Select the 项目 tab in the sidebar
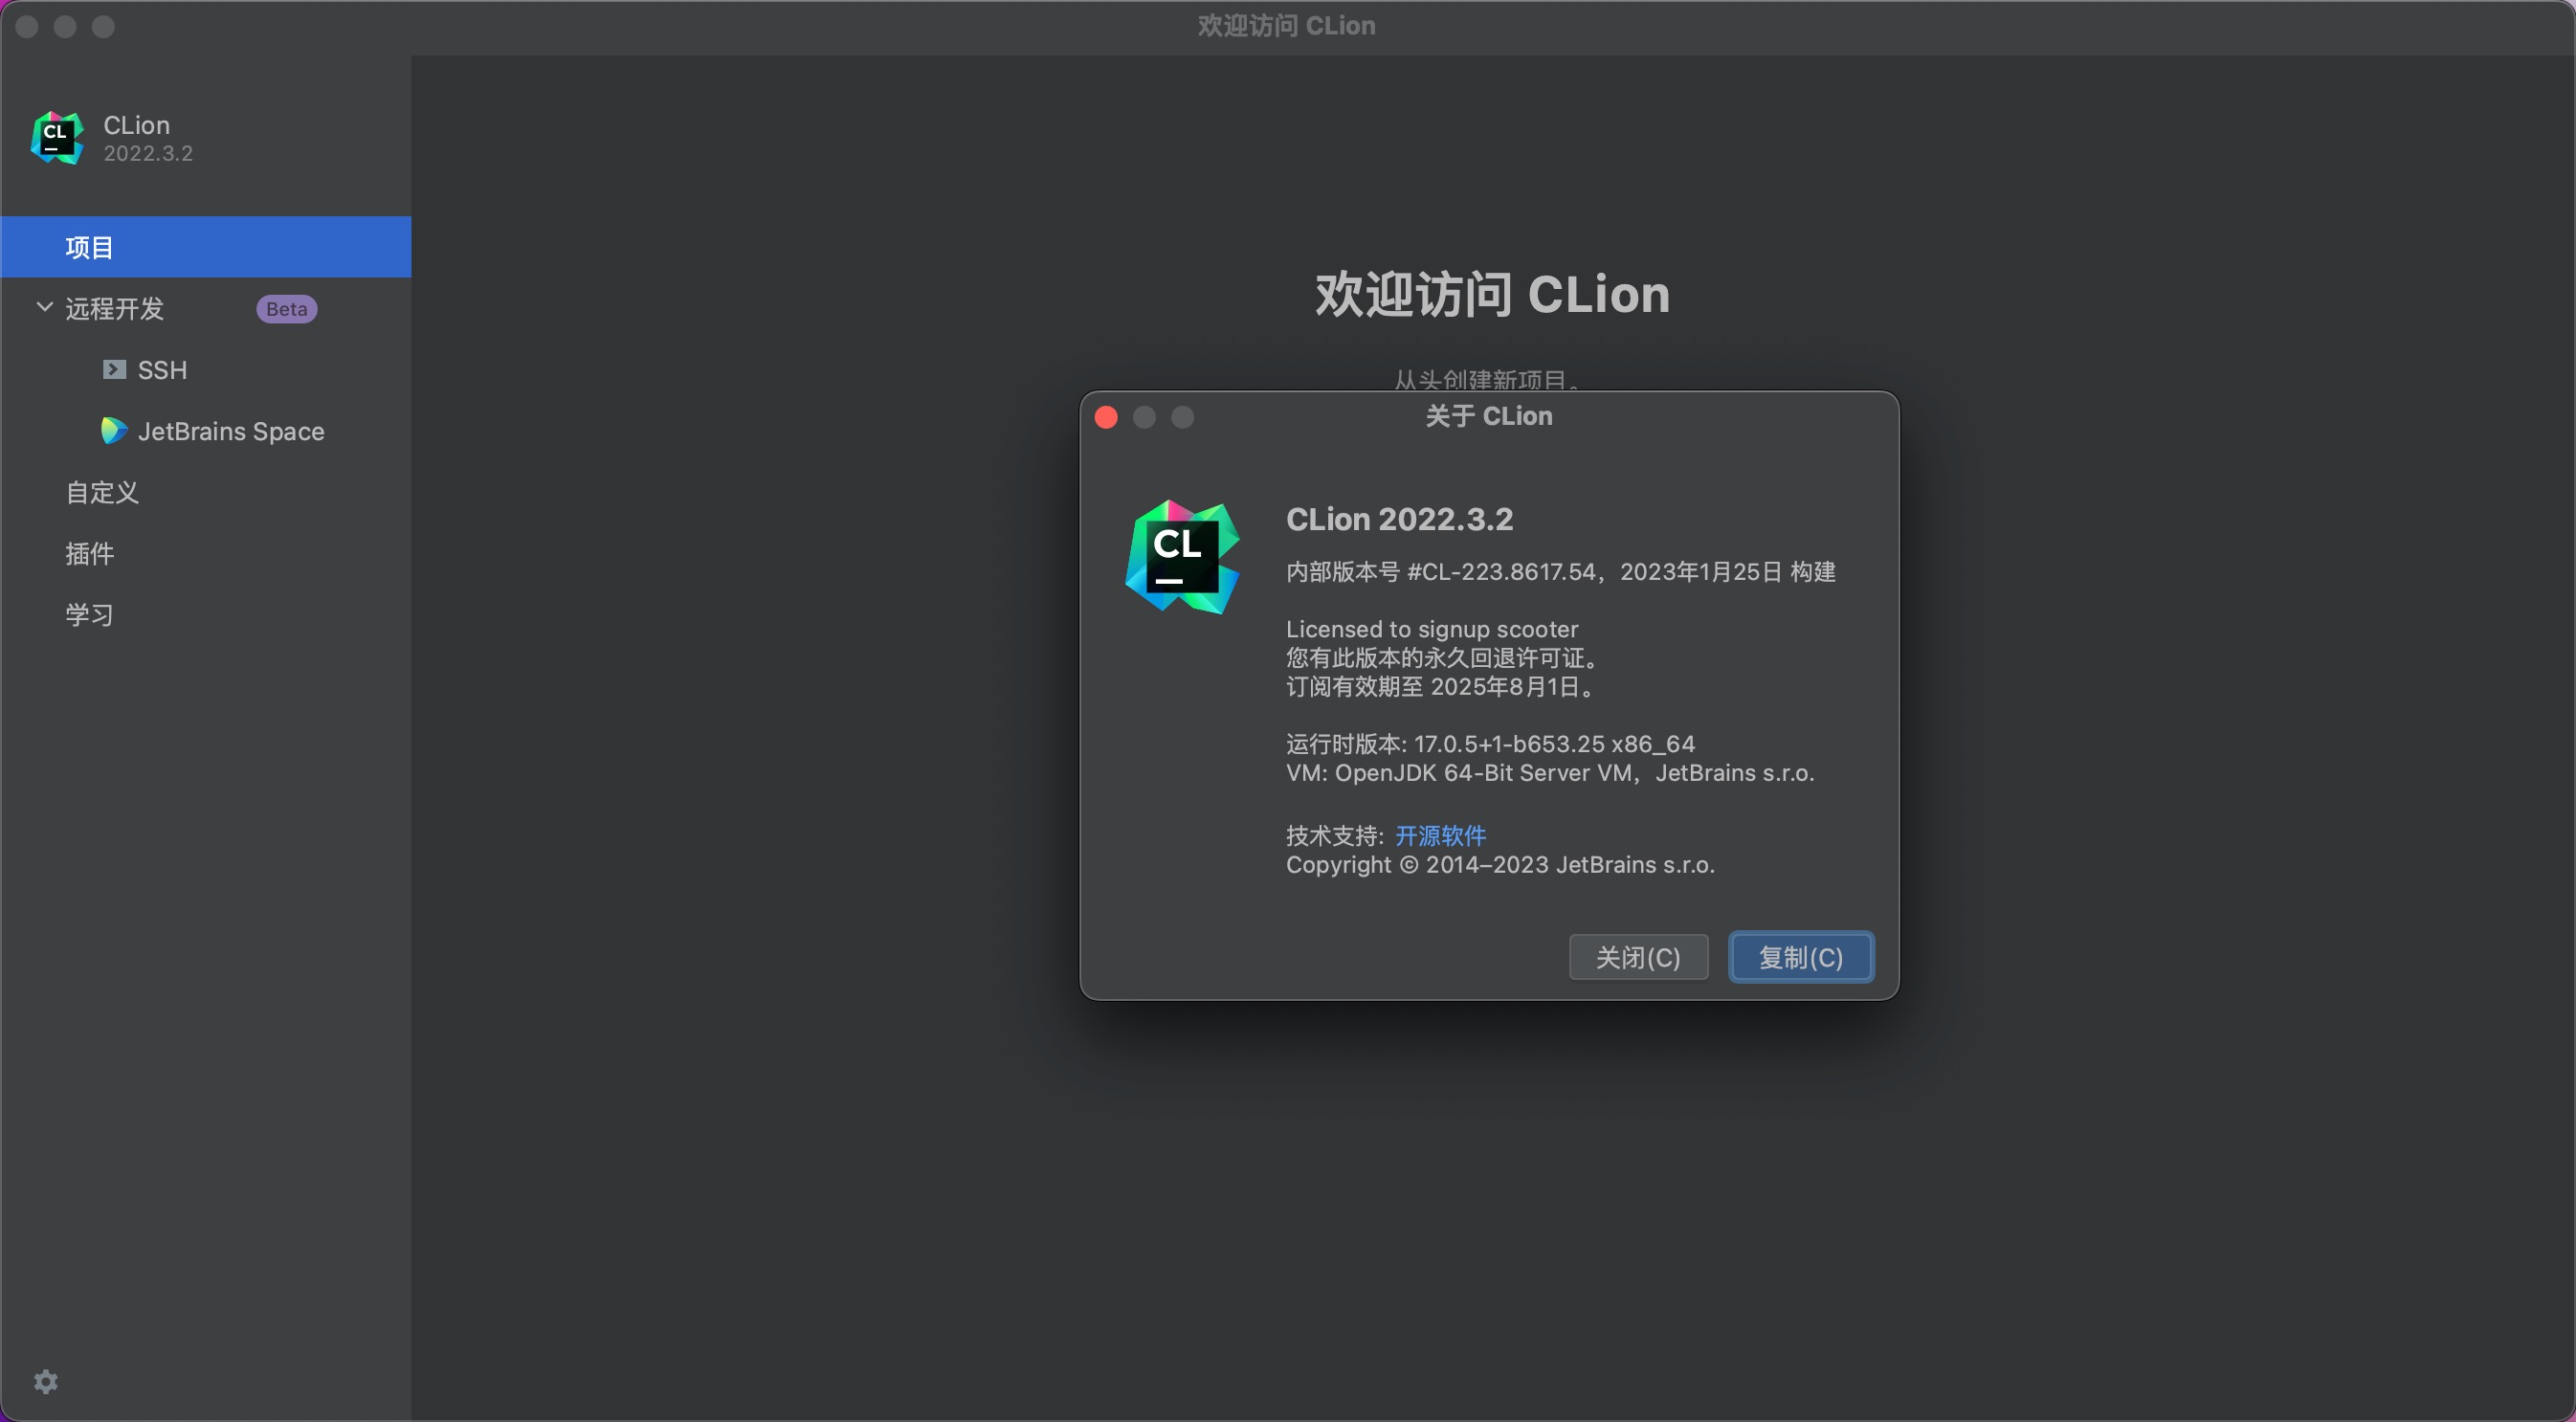The image size is (2576, 1422). [206, 247]
